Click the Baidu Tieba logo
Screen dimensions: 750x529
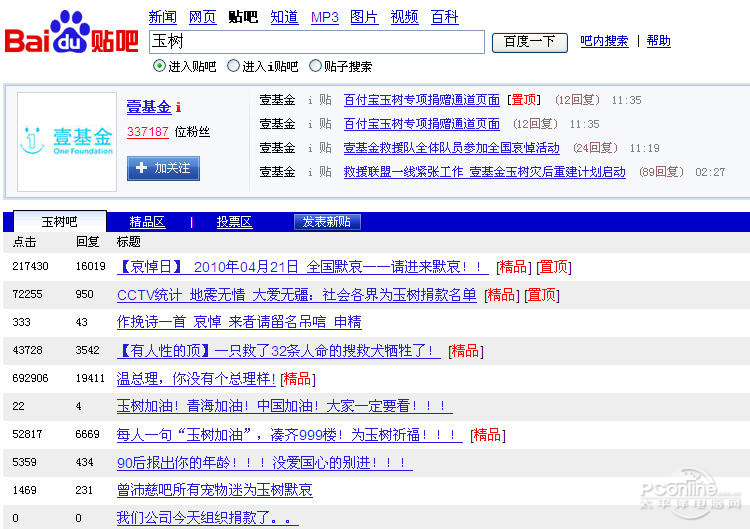point(72,33)
